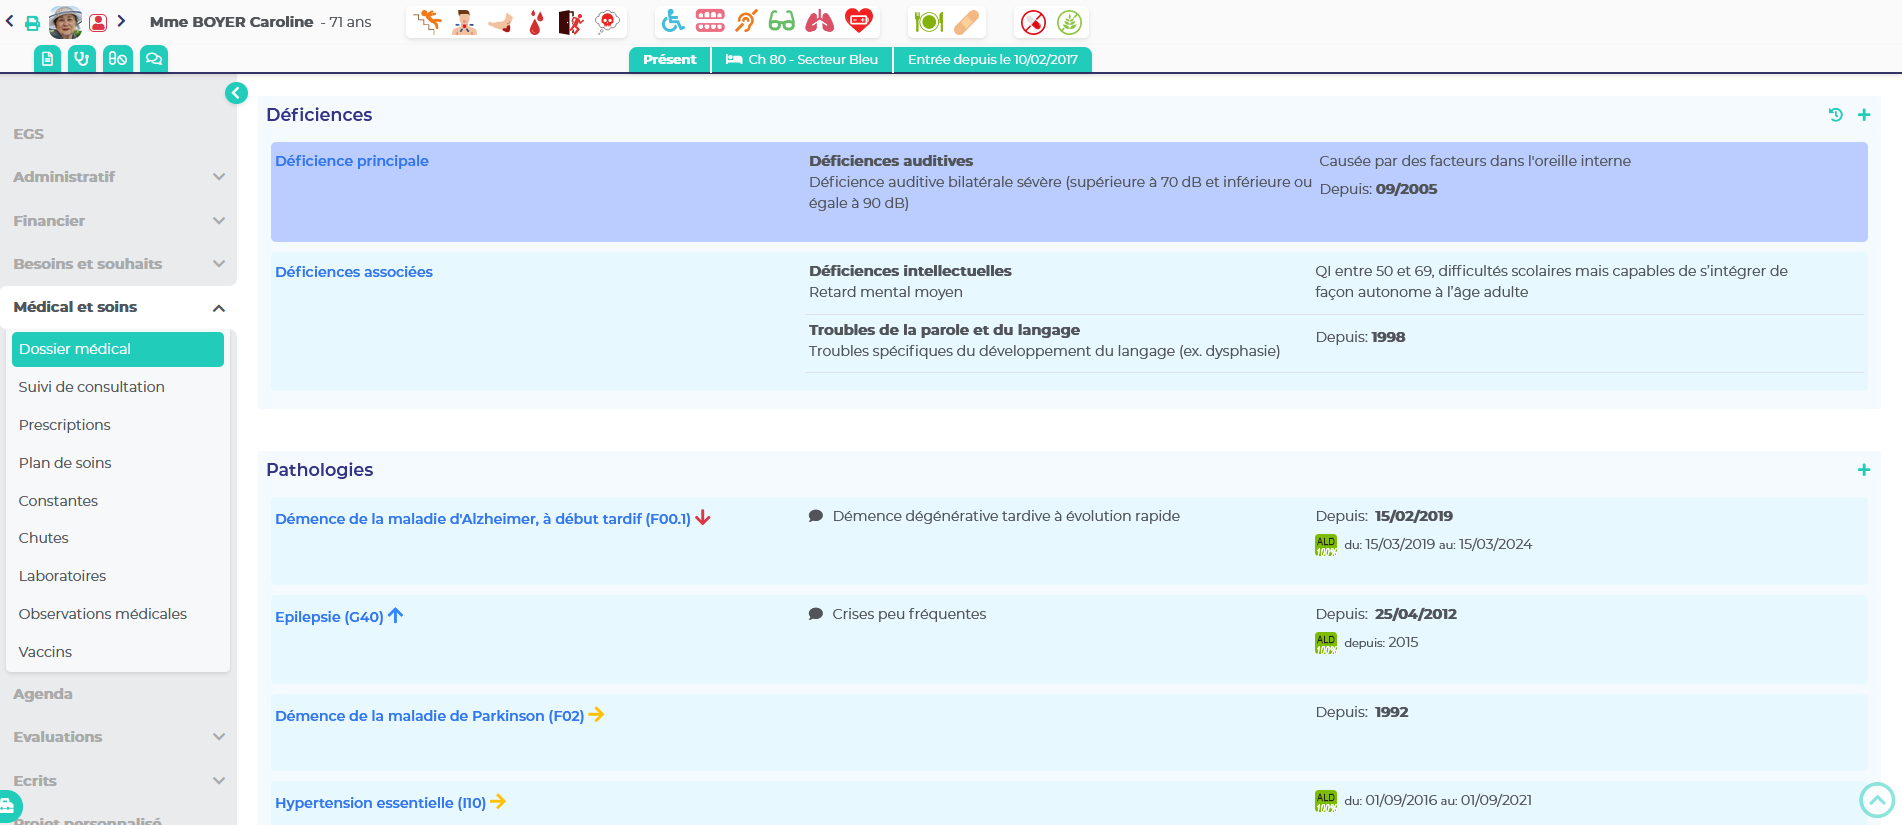Viewport: 1902px width, 825px height.
Task: Collapse the left sidebar with arrow button
Action: 236,93
